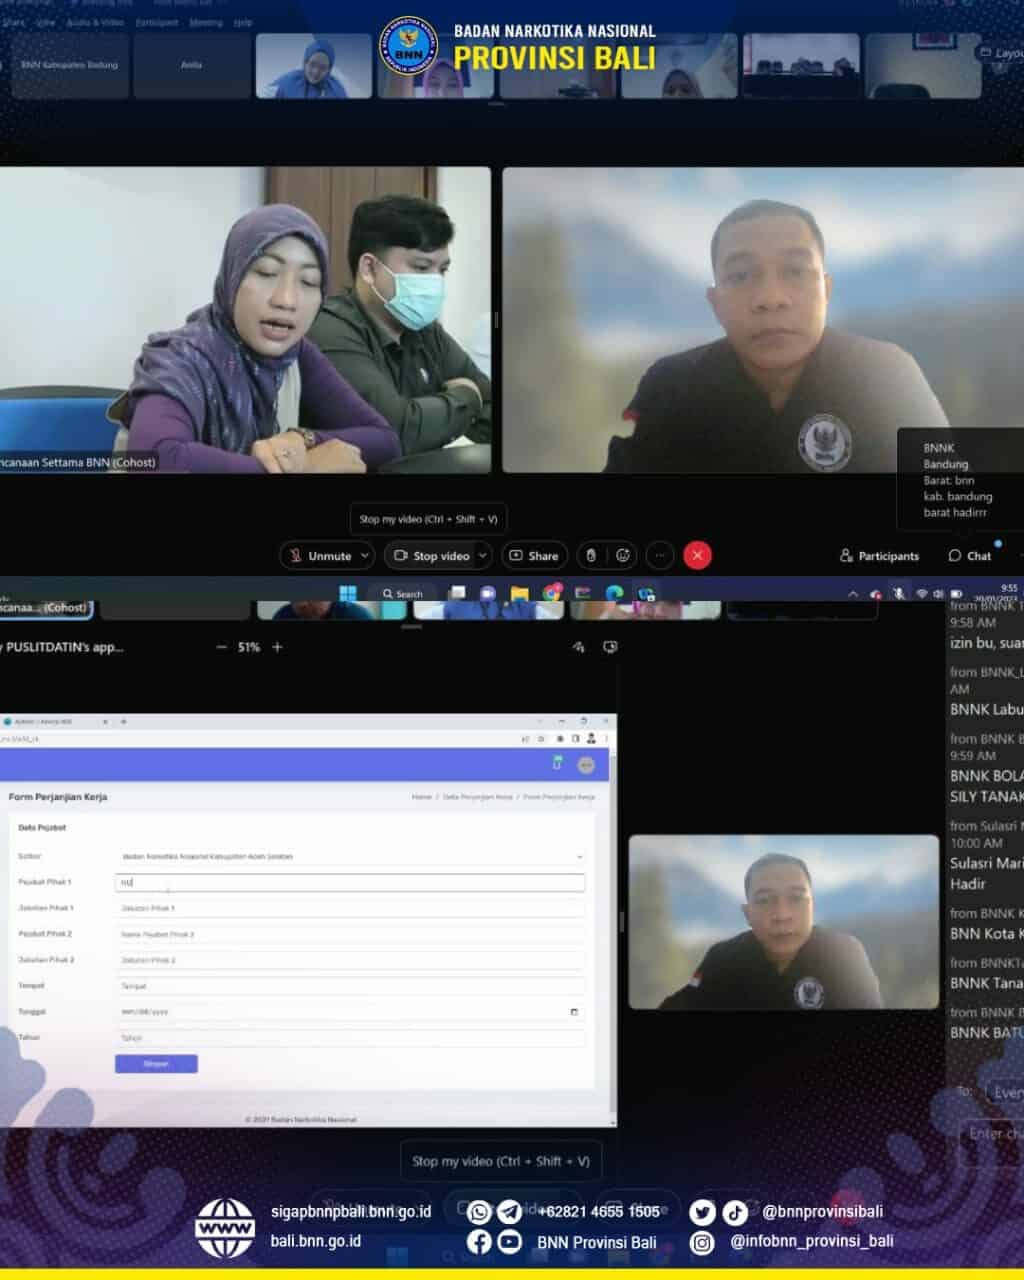Open the Webex app icon on taskbar

[646, 593]
